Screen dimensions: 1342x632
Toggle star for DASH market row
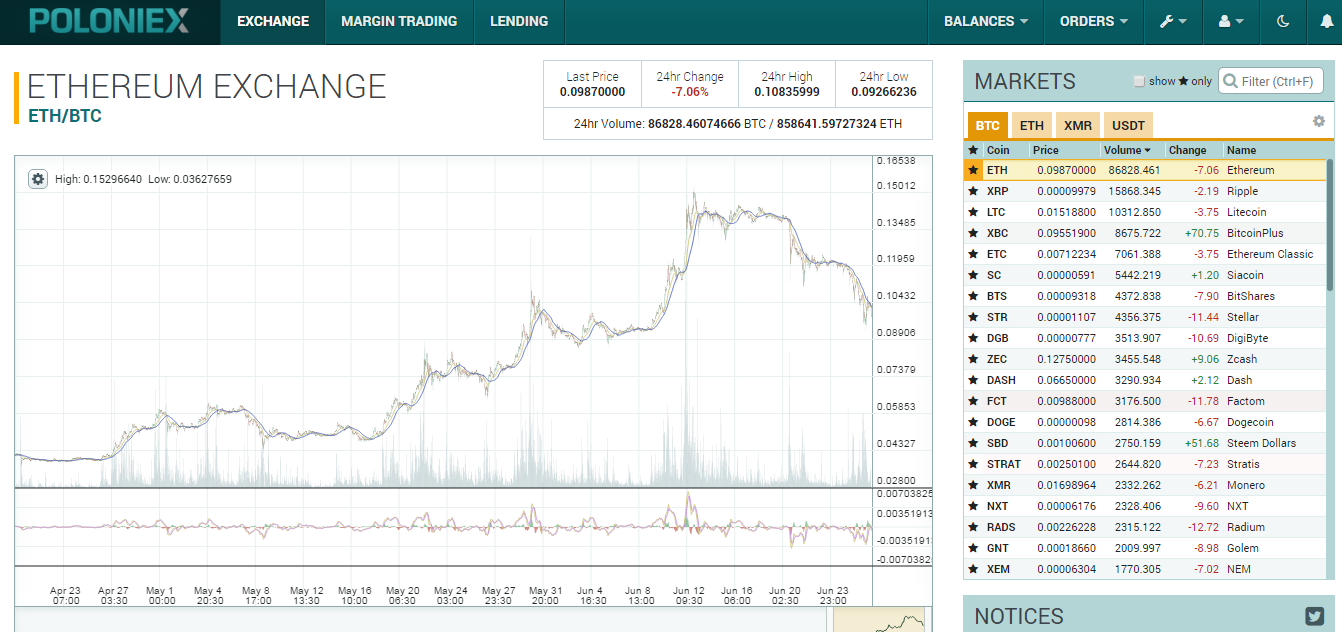[x=973, y=380]
